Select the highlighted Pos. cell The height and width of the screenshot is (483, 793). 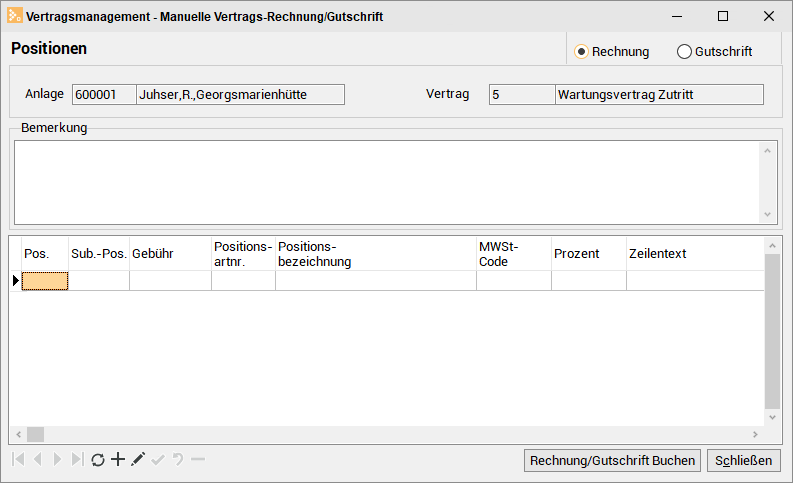point(45,281)
